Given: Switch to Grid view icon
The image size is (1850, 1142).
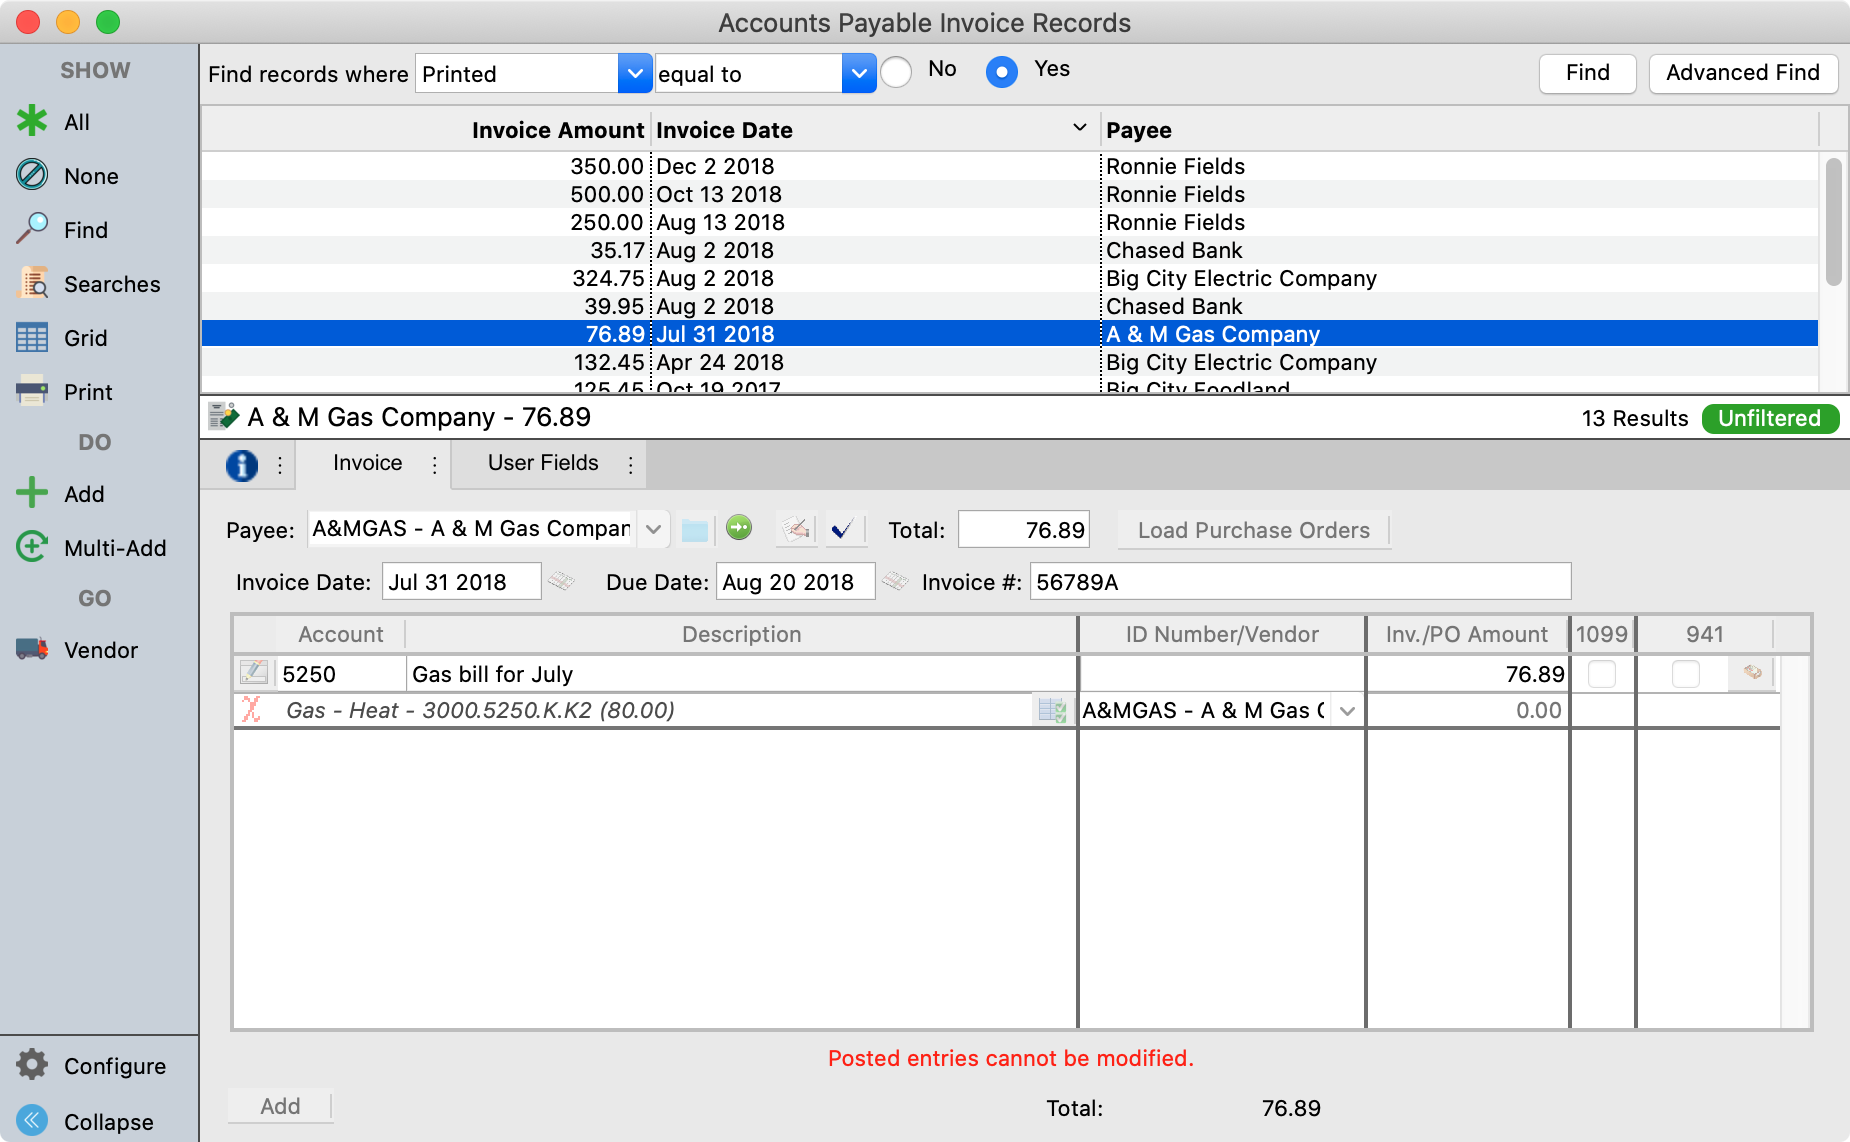Looking at the screenshot, I should coord(32,338).
